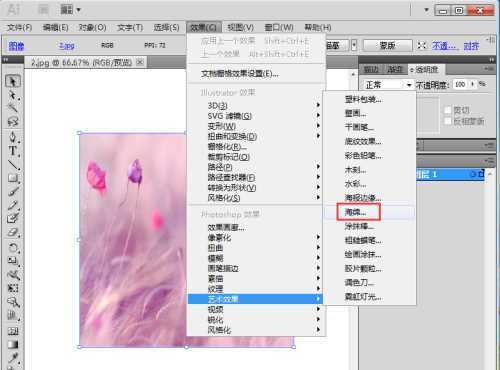Select the Warp tool
500x370 pixels.
coord(13,274)
